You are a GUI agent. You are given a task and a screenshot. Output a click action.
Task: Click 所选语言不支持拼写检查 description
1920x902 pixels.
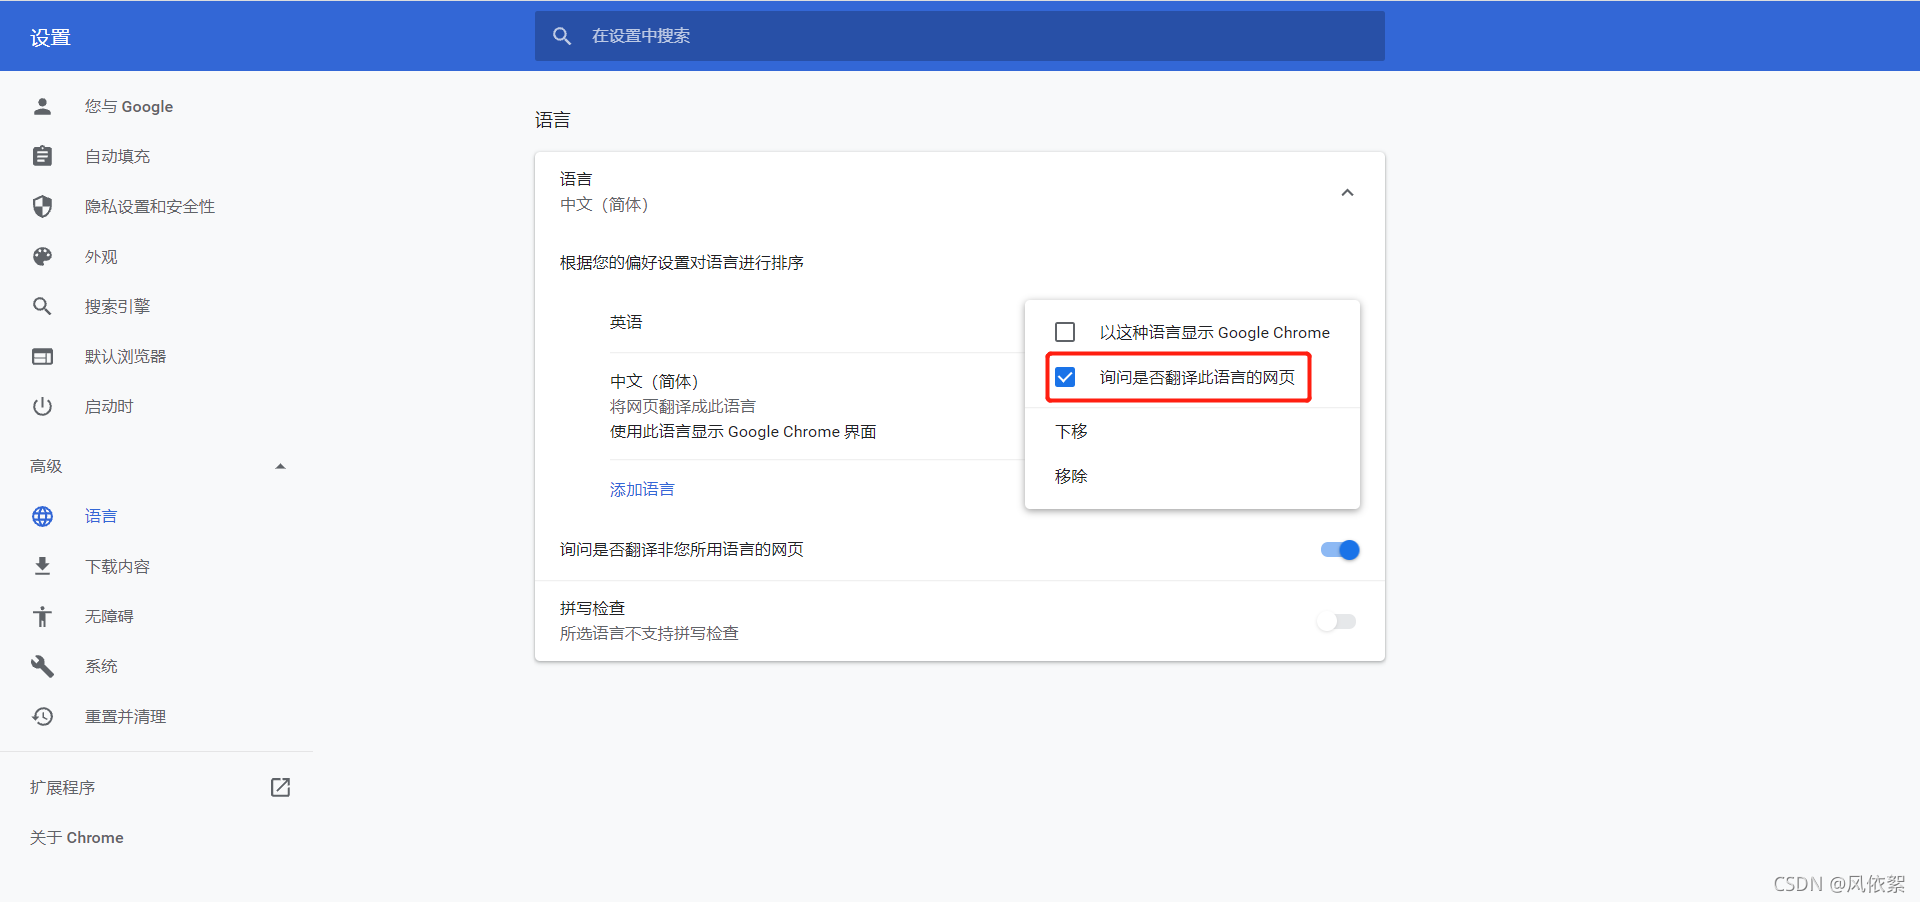point(649,633)
